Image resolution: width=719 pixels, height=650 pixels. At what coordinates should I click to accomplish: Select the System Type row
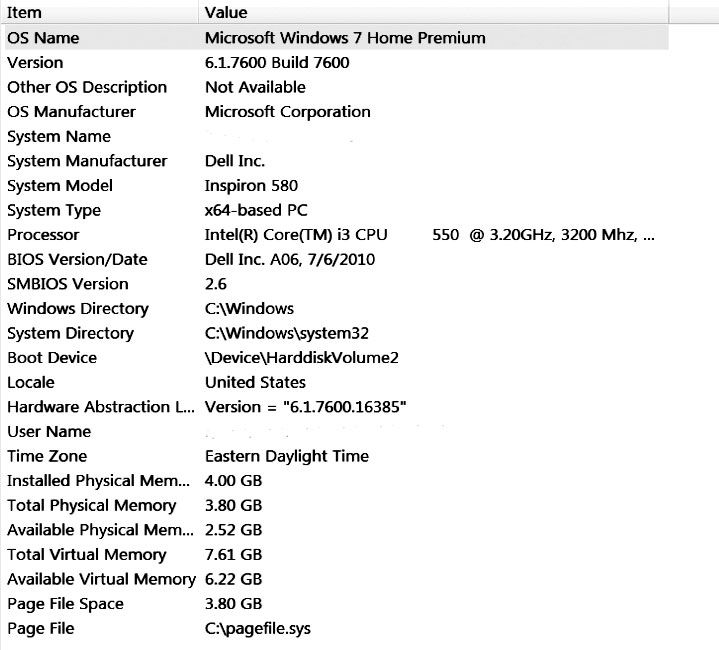click(54, 210)
